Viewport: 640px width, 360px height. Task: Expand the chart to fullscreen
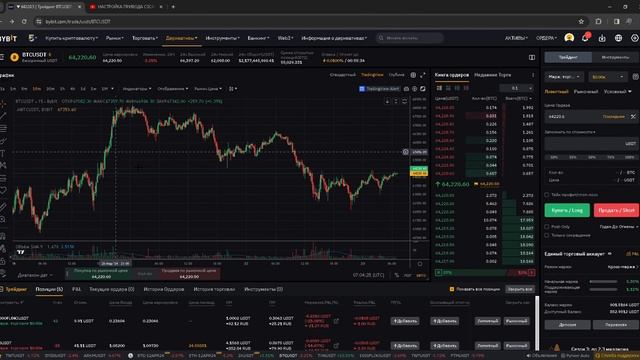click(x=423, y=75)
